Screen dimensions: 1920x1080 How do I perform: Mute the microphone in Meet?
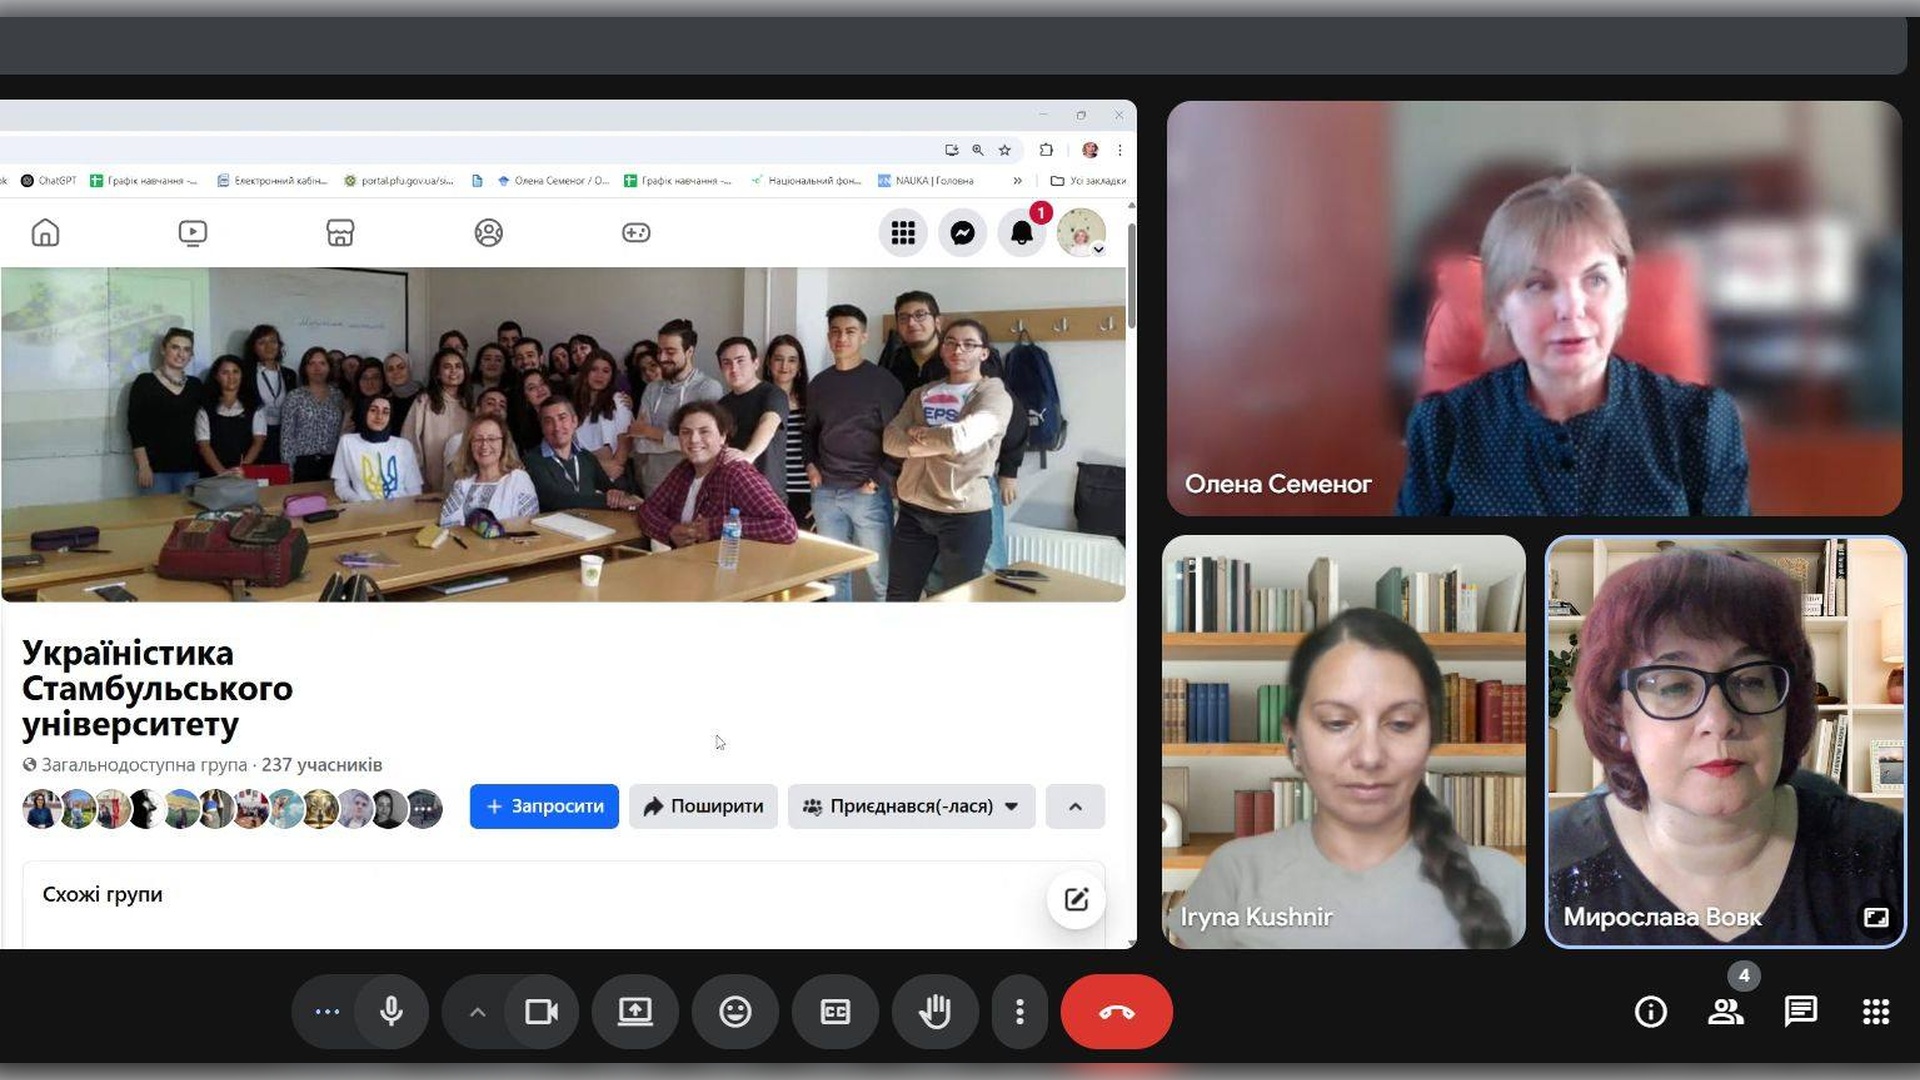pos(391,1012)
